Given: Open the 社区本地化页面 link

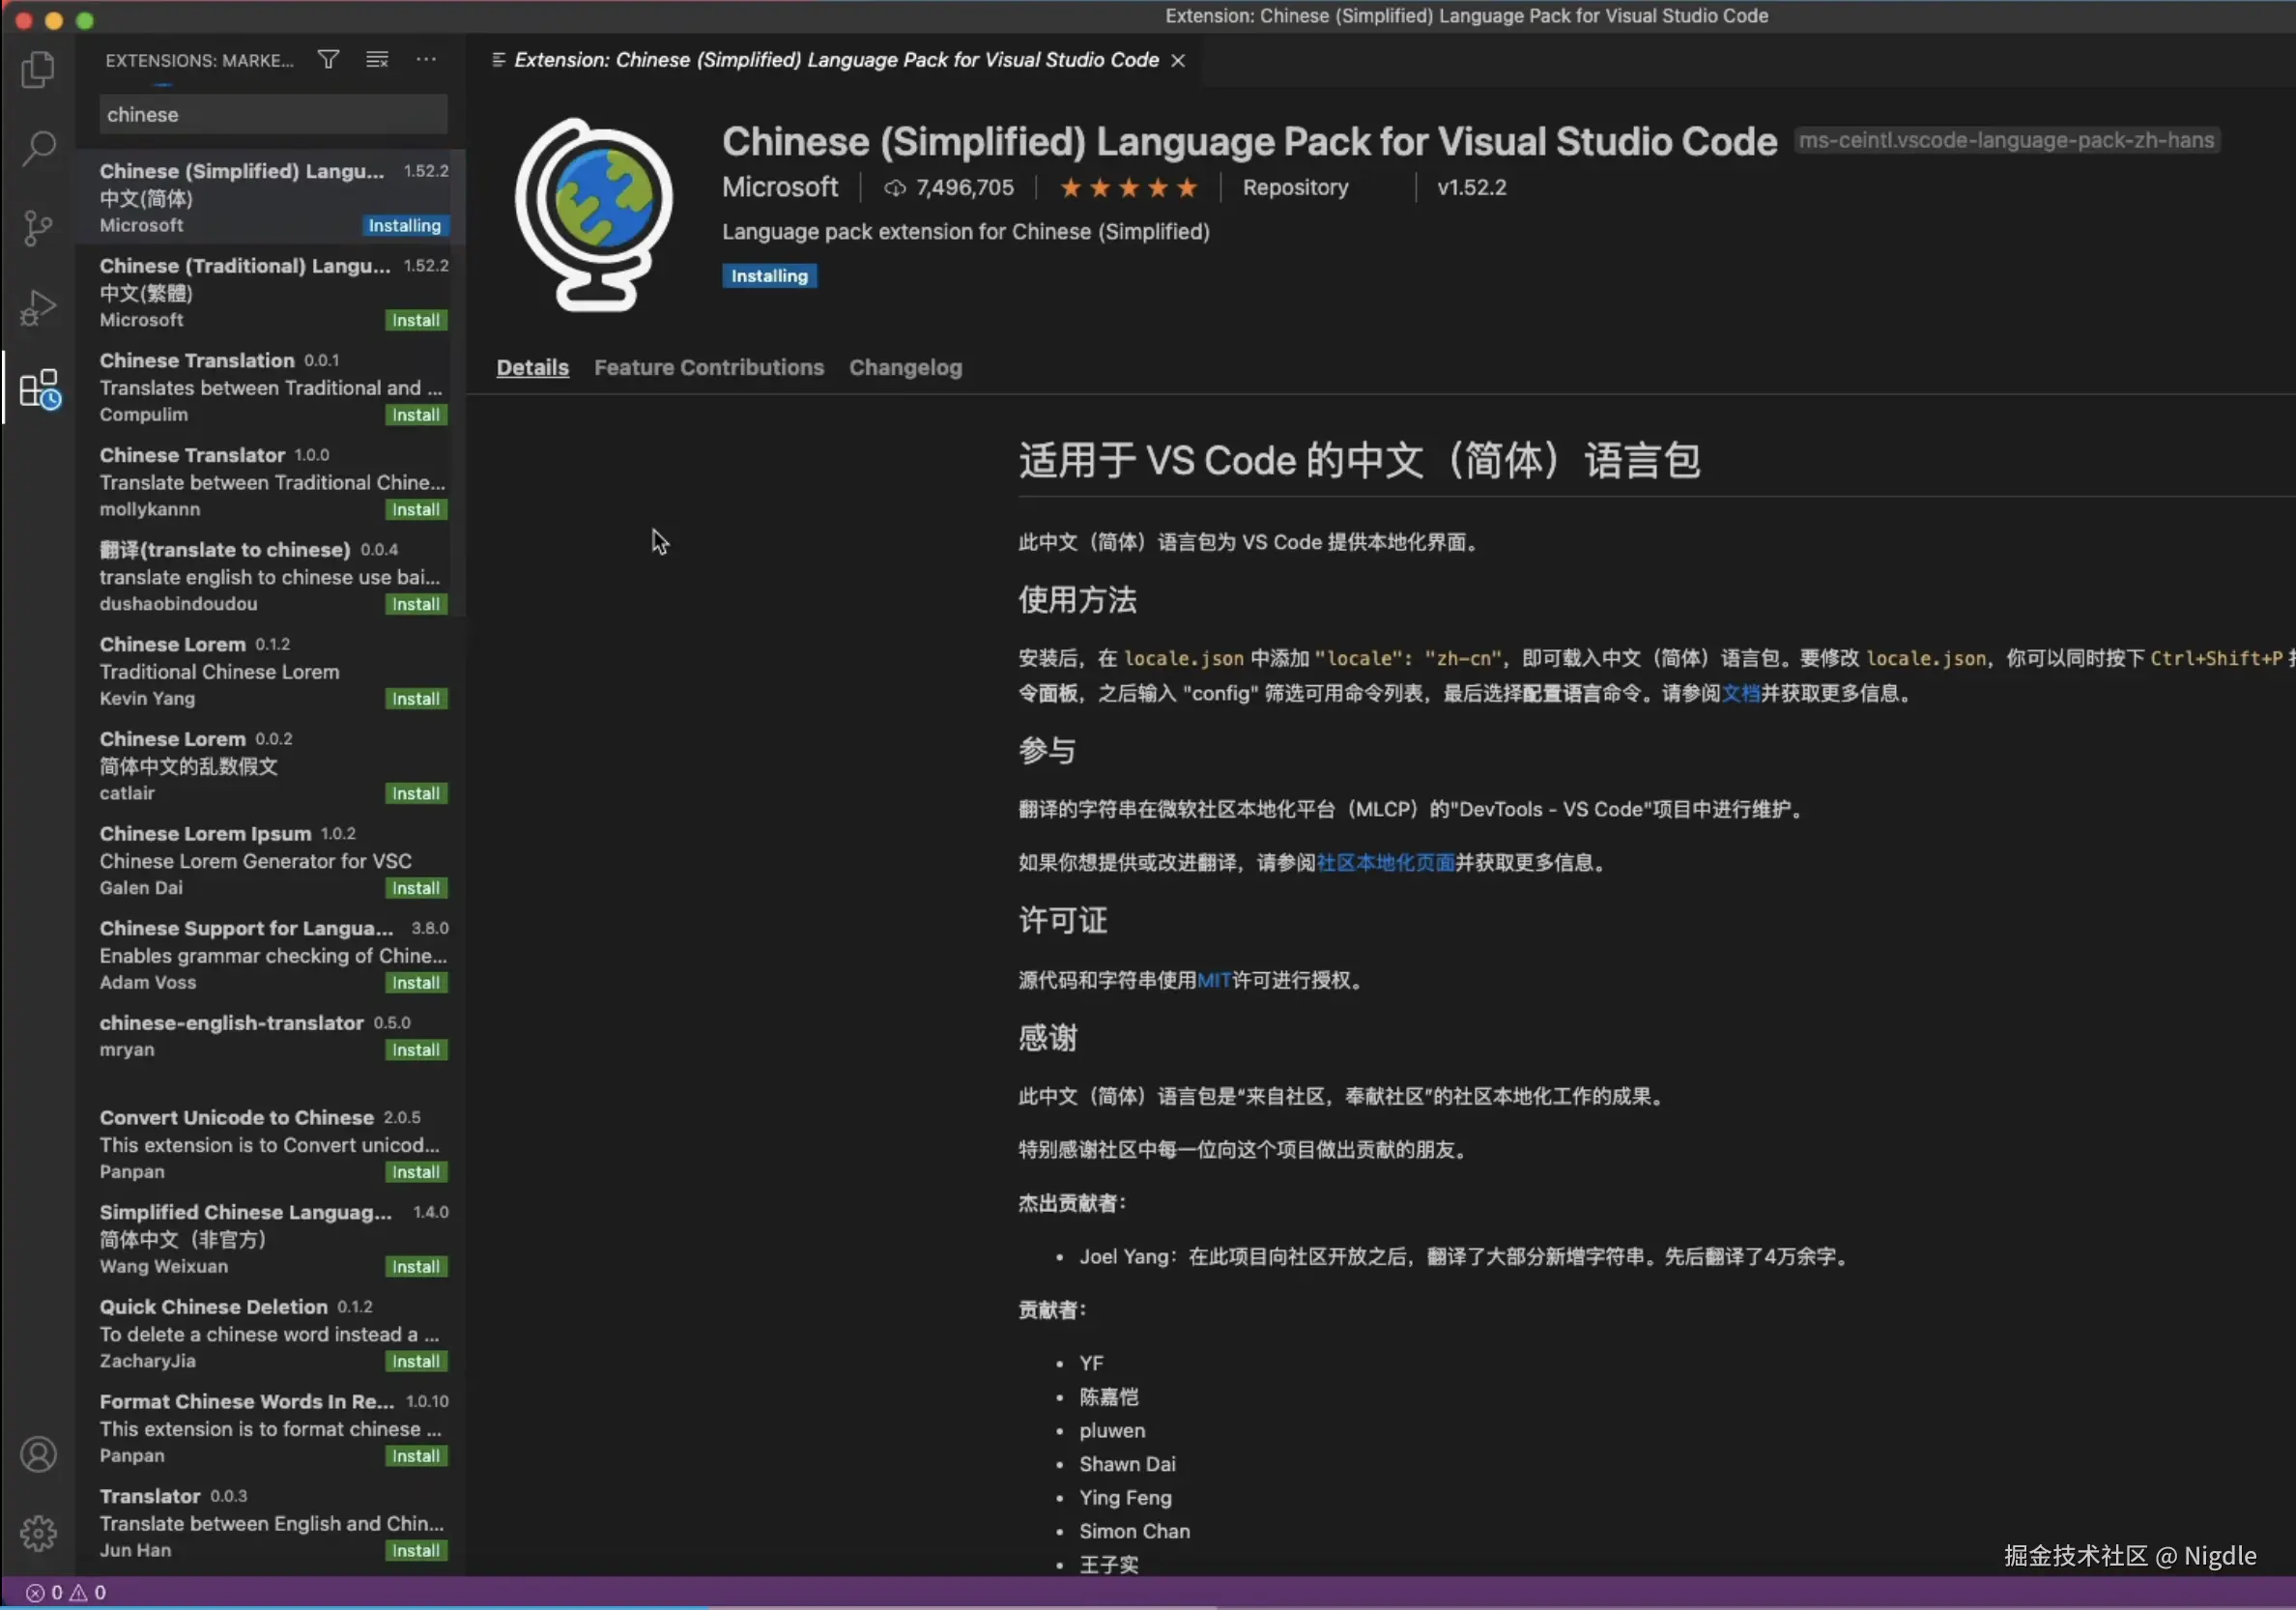Looking at the screenshot, I should point(1386,863).
